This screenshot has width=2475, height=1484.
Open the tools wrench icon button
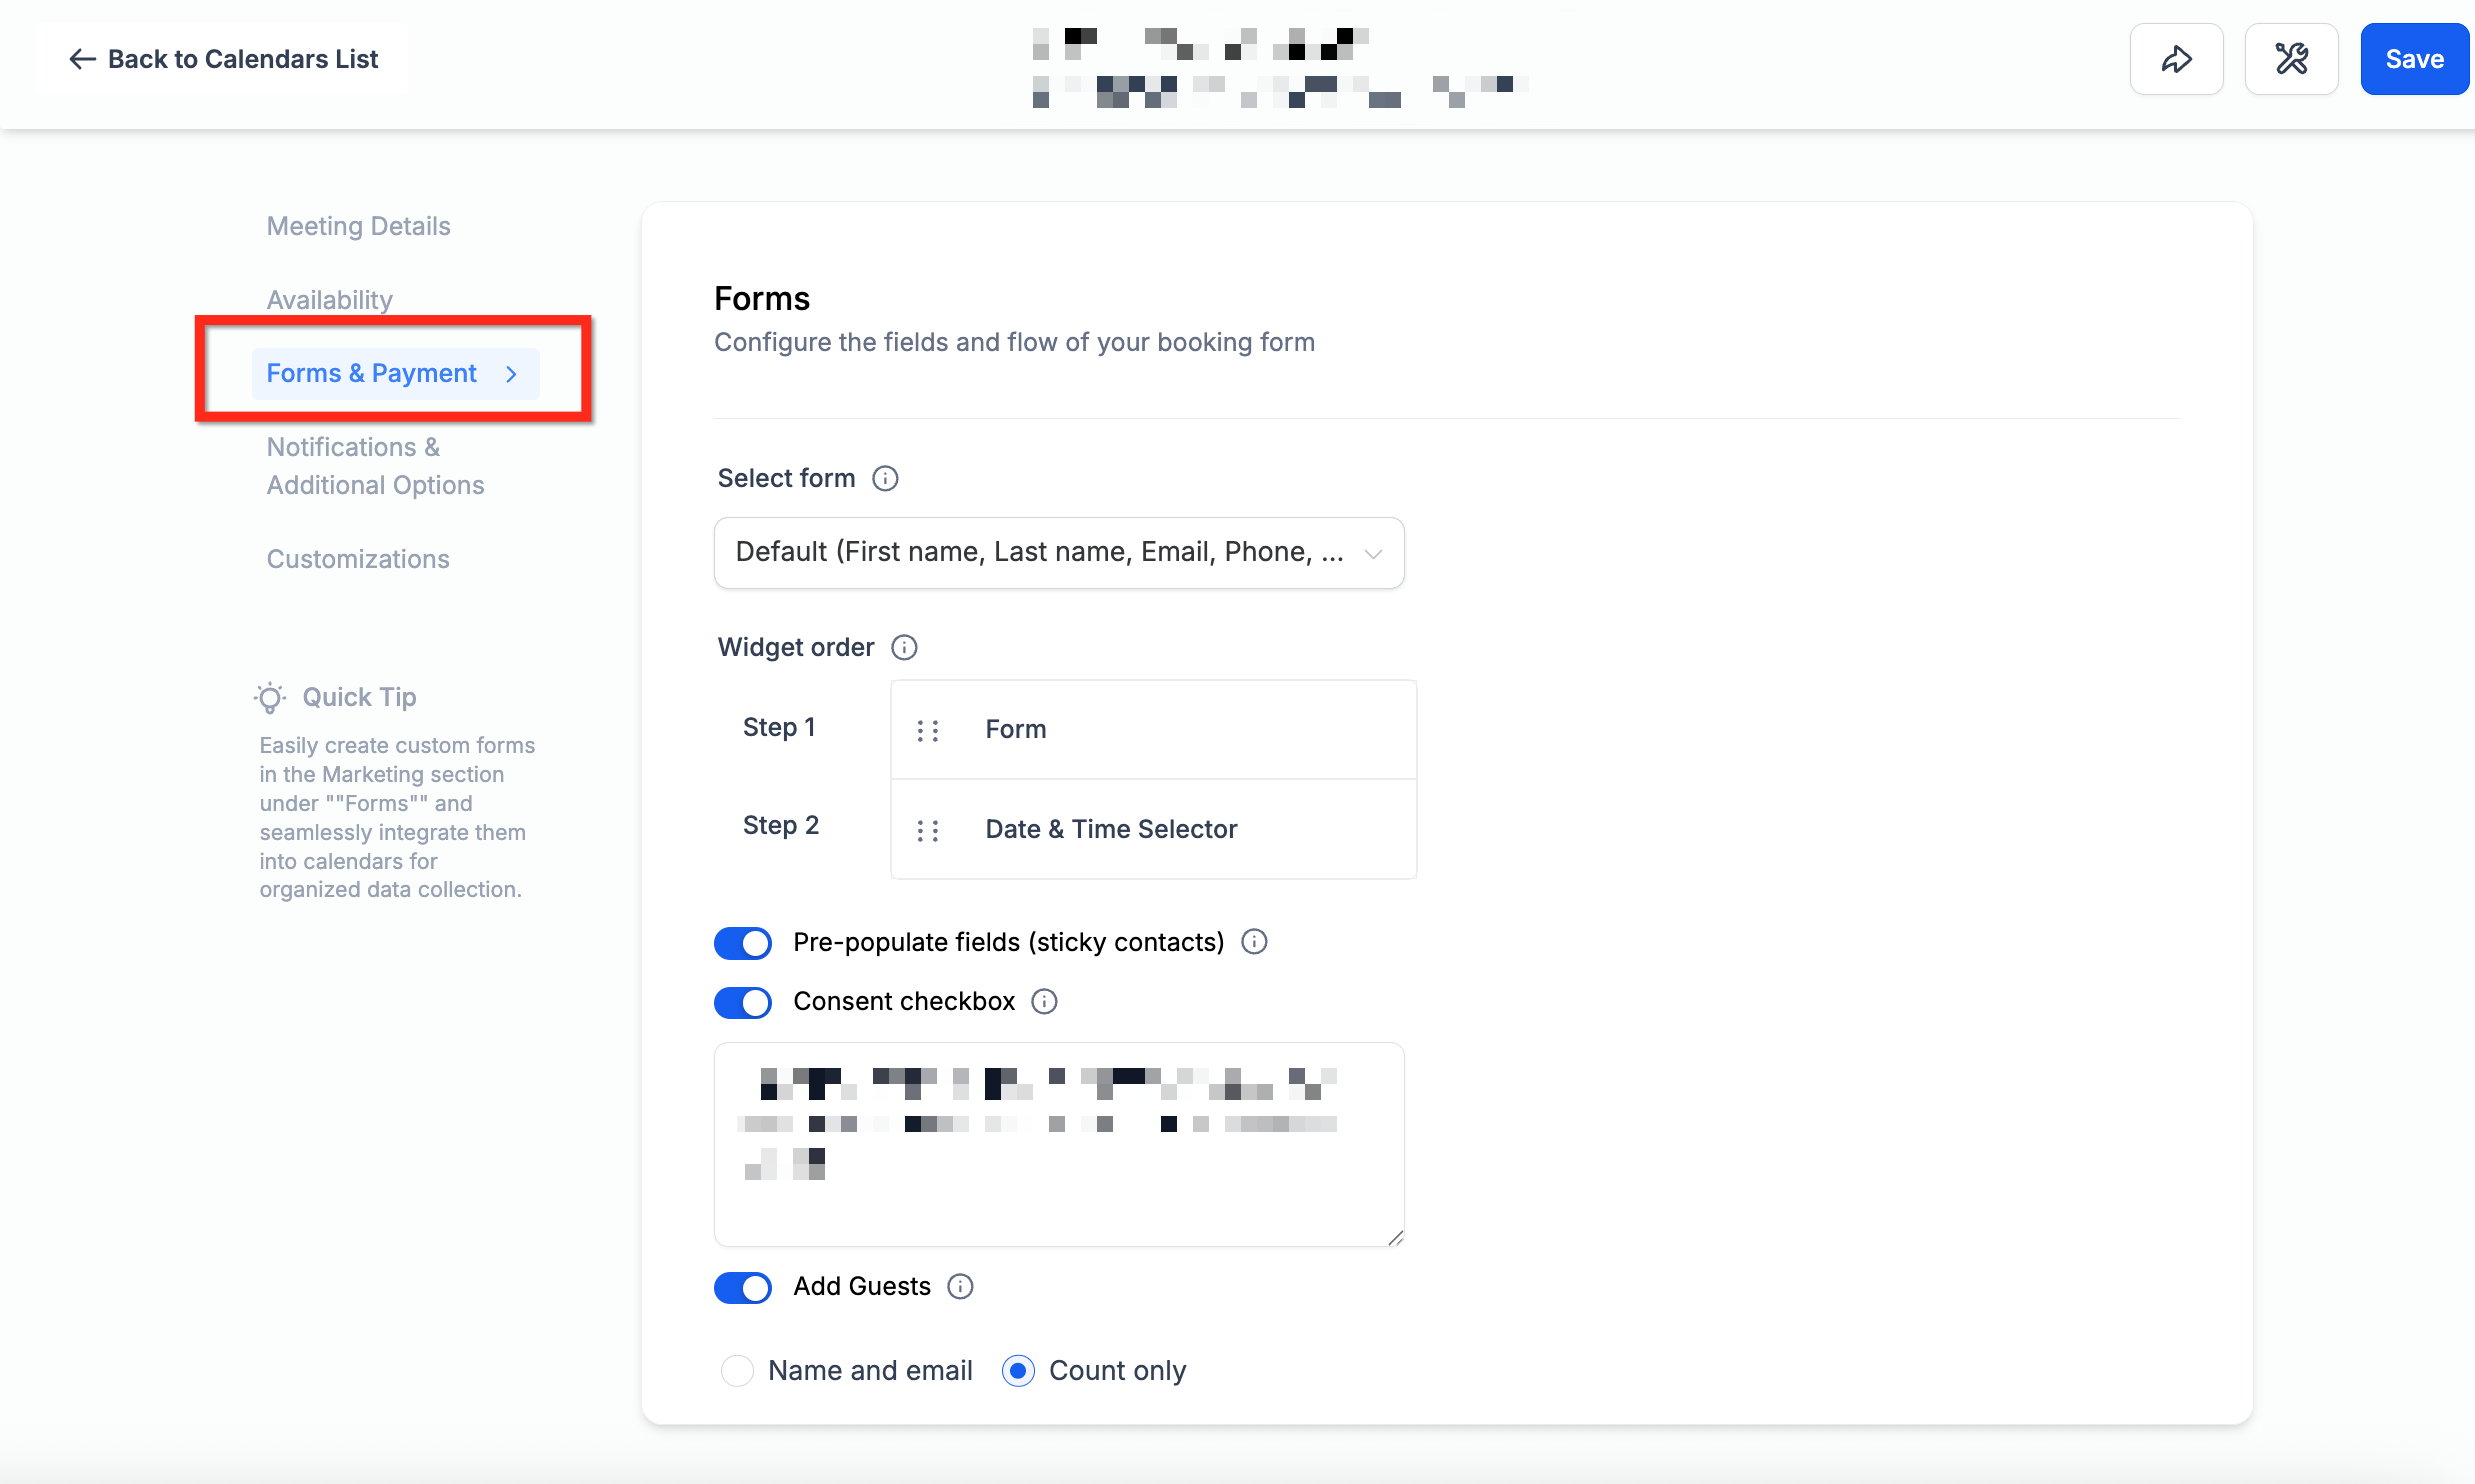[x=2291, y=59]
